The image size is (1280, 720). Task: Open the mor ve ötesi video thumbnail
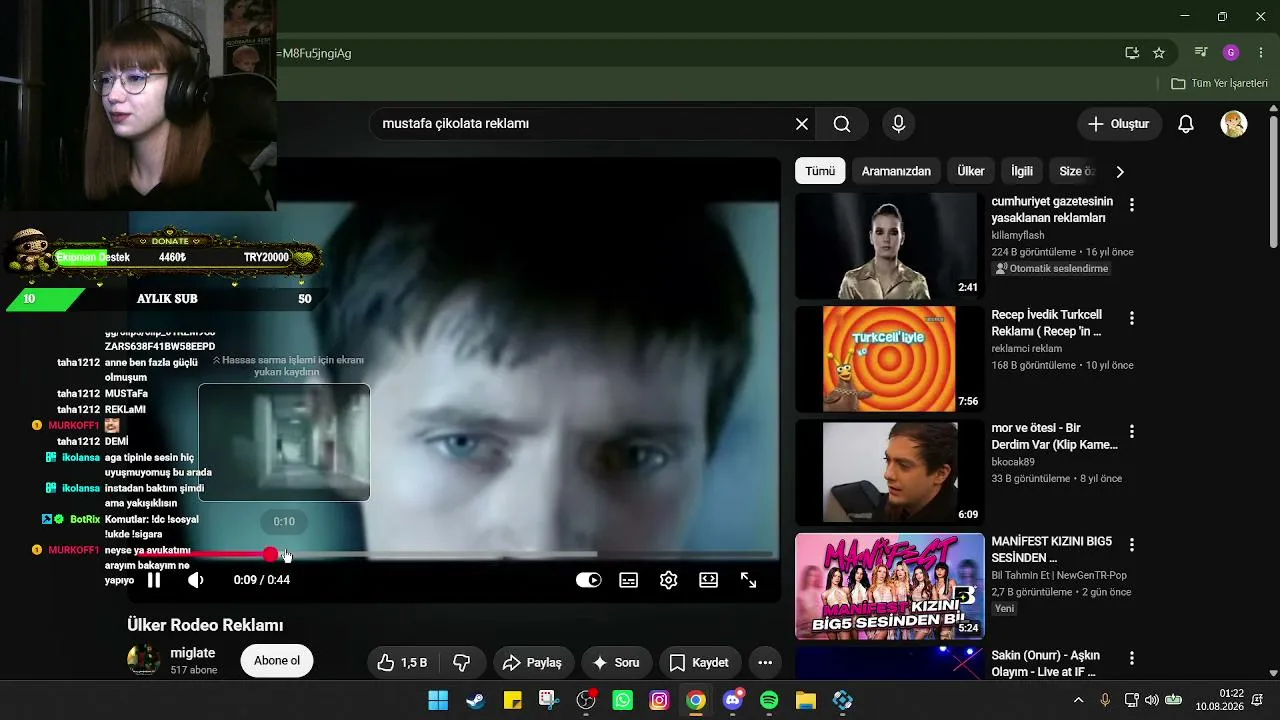point(889,472)
